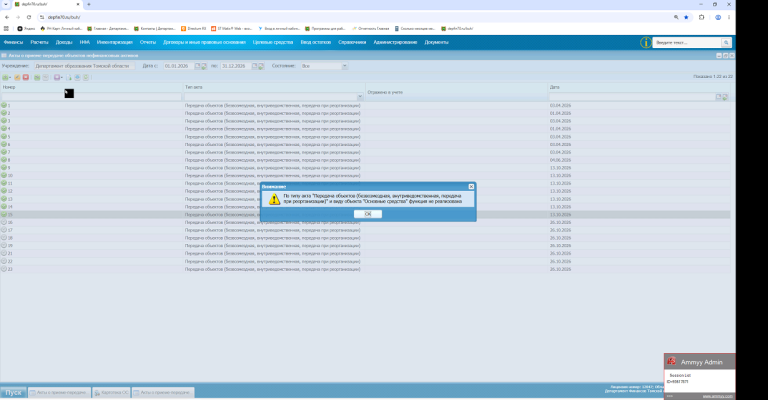
Task: Close the warning dialog with its X
Action: (x=471, y=187)
